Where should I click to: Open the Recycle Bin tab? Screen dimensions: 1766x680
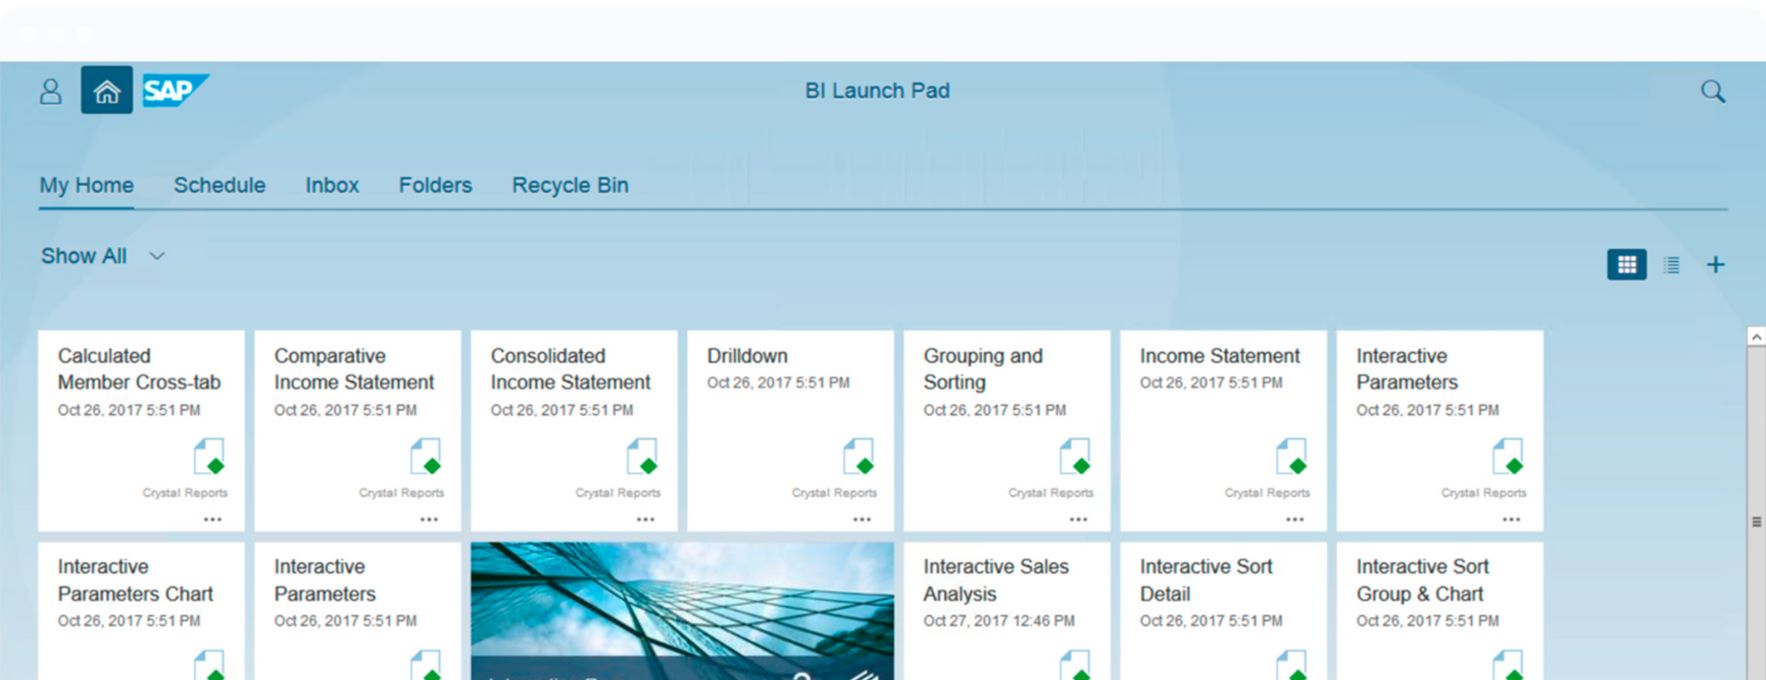(570, 185)
